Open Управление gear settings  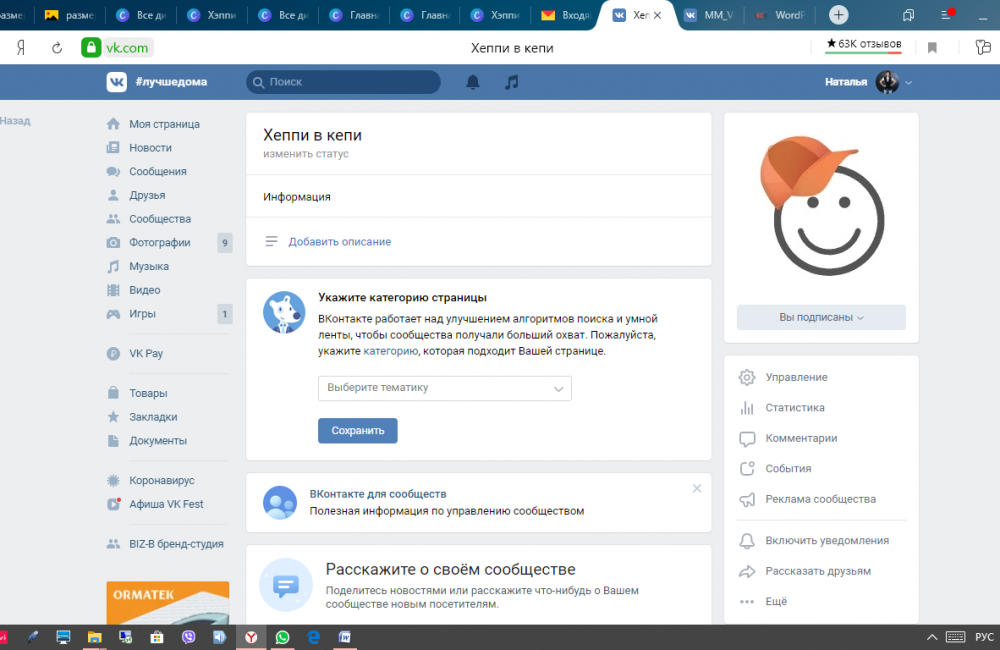click(747, 377)
